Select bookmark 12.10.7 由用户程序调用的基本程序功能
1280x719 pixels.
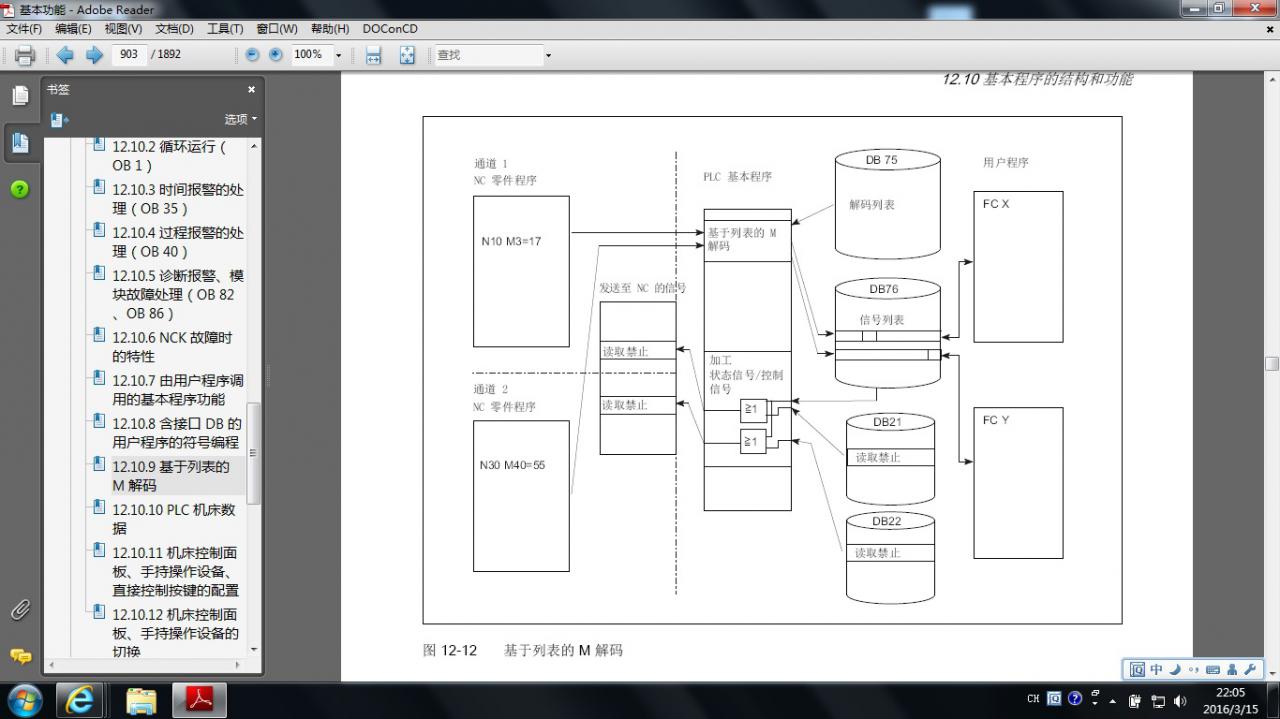coord(177,390)
